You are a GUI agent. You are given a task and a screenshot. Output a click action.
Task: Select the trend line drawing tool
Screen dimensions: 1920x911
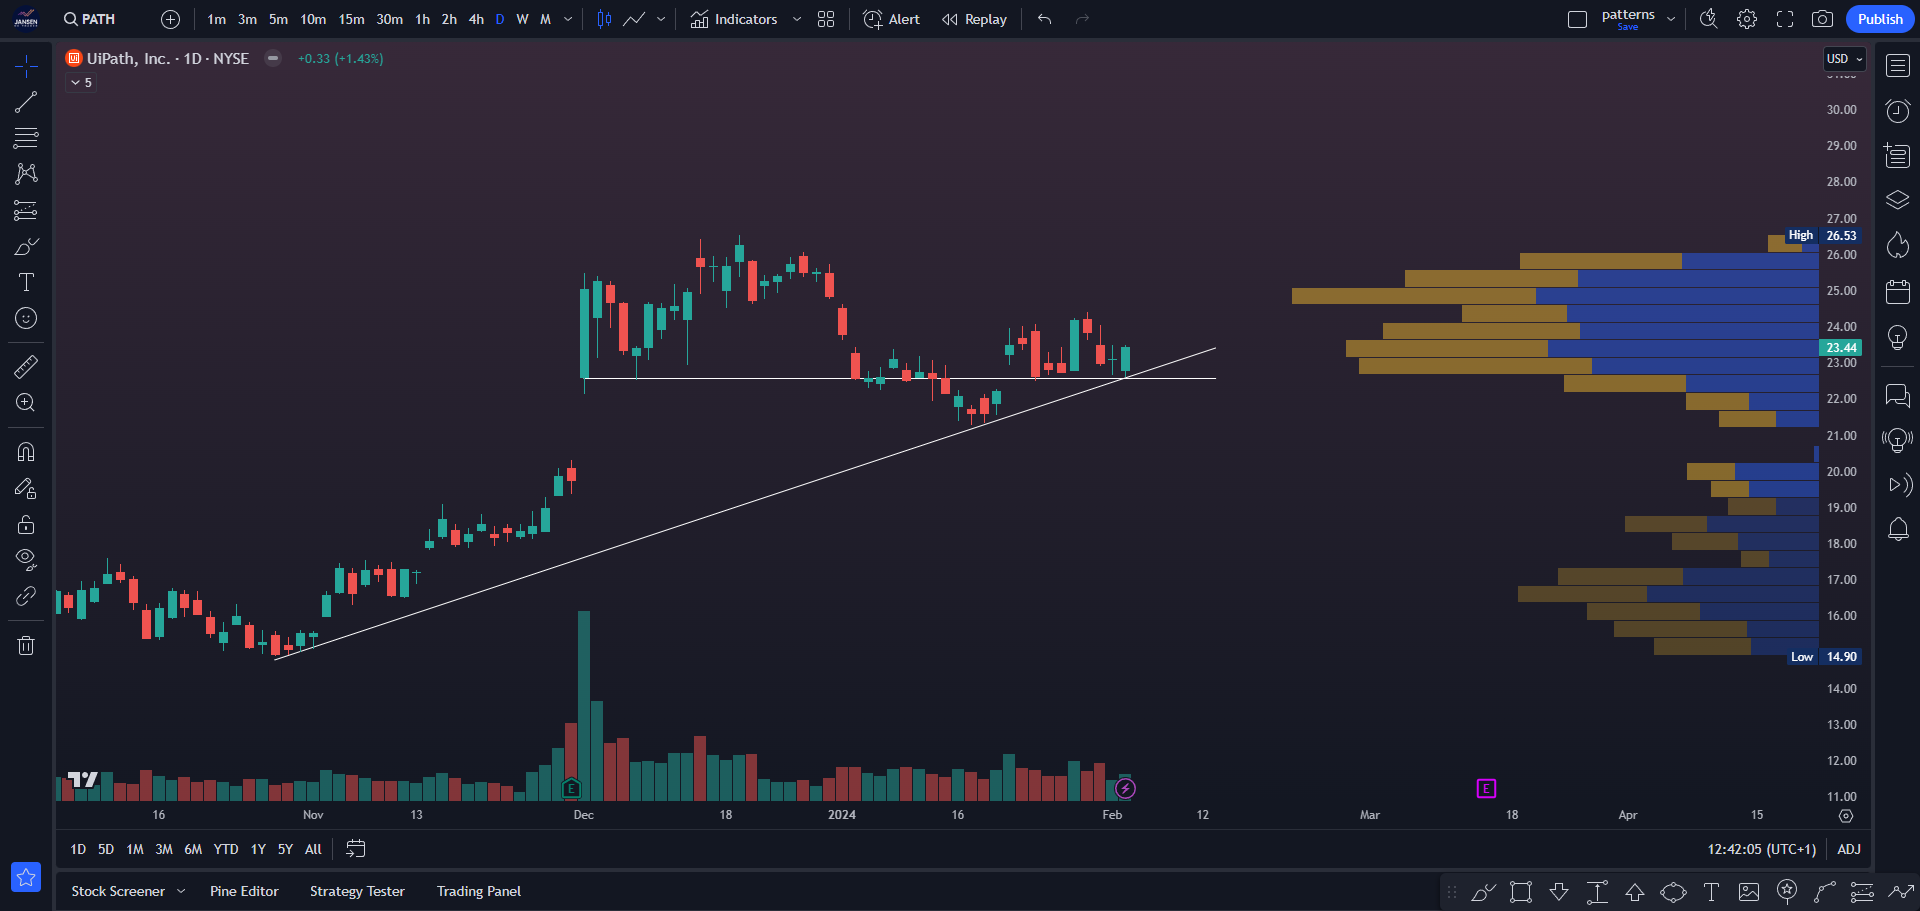[x=26, y=102]
